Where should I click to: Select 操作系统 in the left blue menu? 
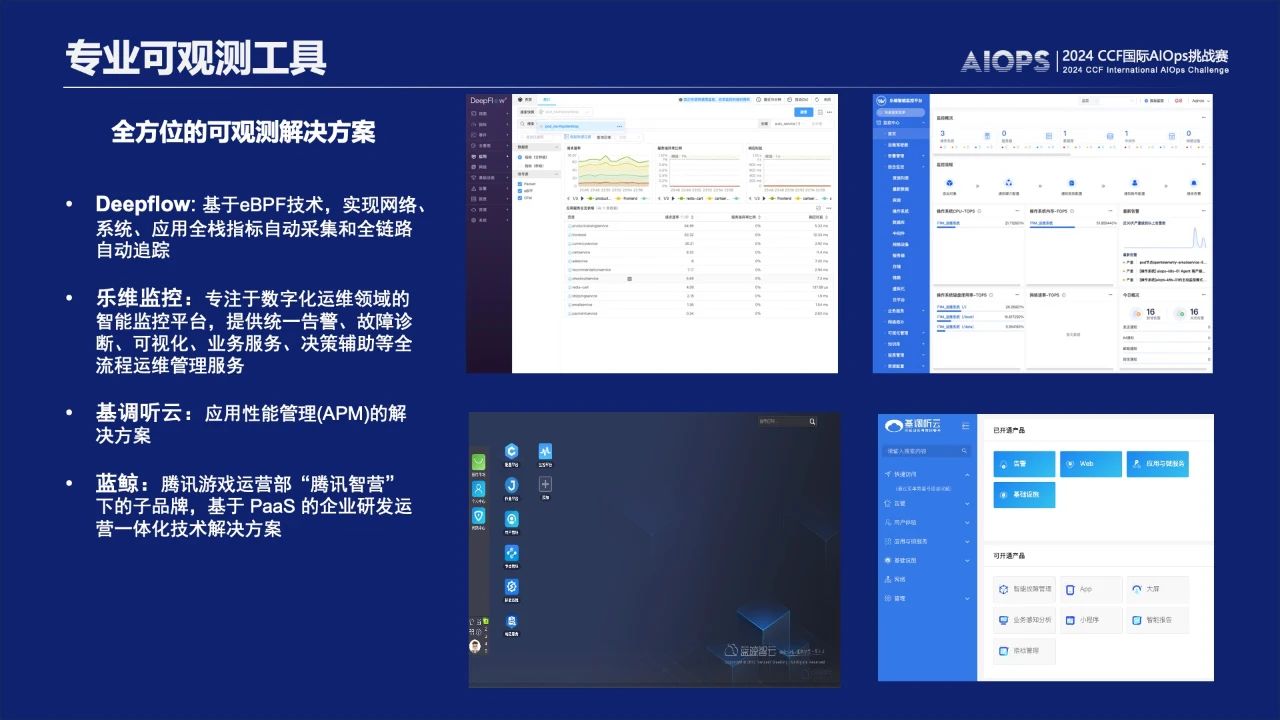tap(899, 212)
